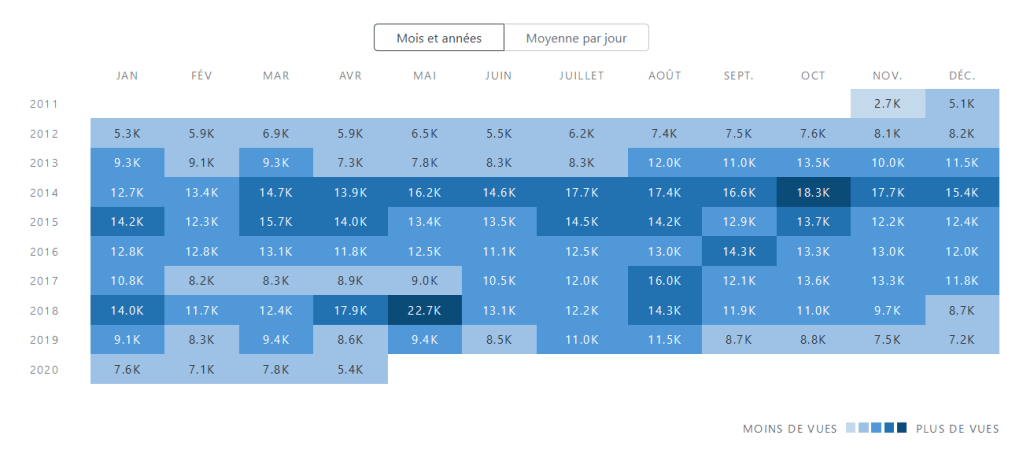Image resolution: width=1023 pixels, height=461 pixels.
Task: Select the 5.1K cell for December 2011
Action: point(962,103)
